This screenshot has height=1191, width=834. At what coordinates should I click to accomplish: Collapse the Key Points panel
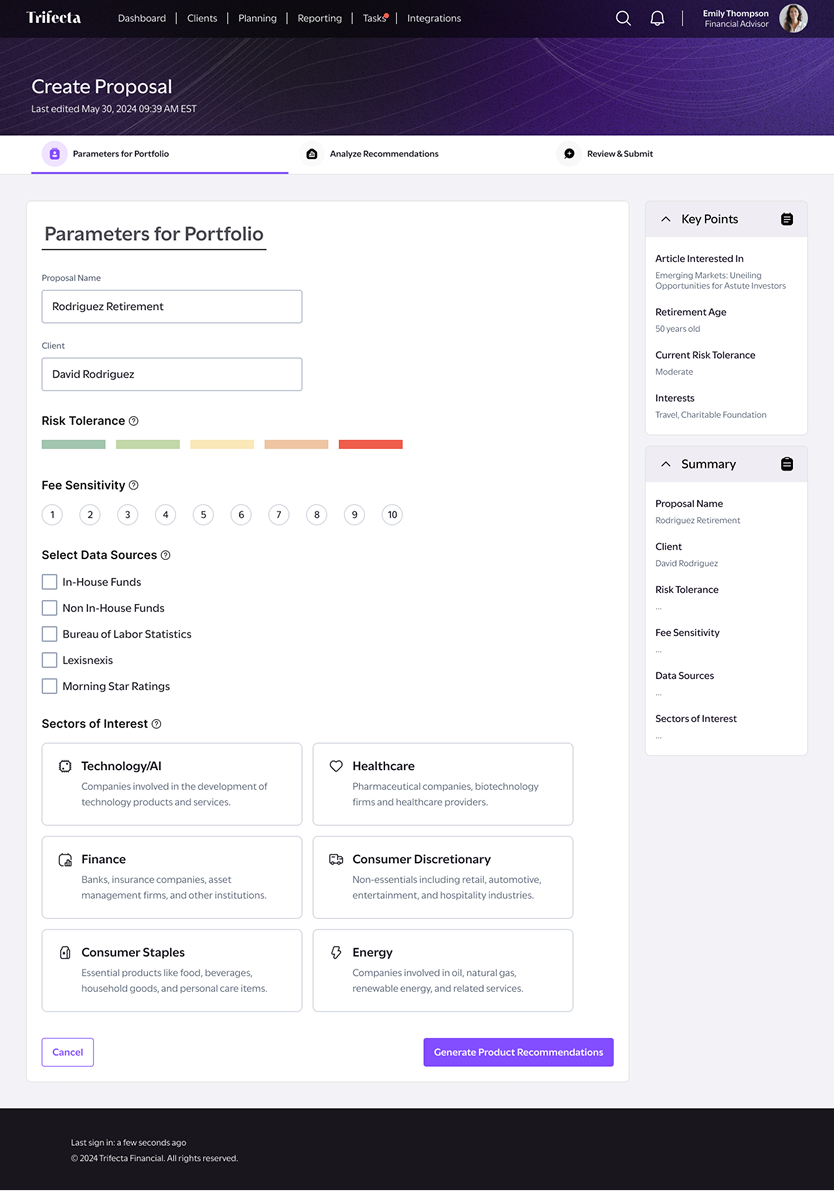[666, 219]
